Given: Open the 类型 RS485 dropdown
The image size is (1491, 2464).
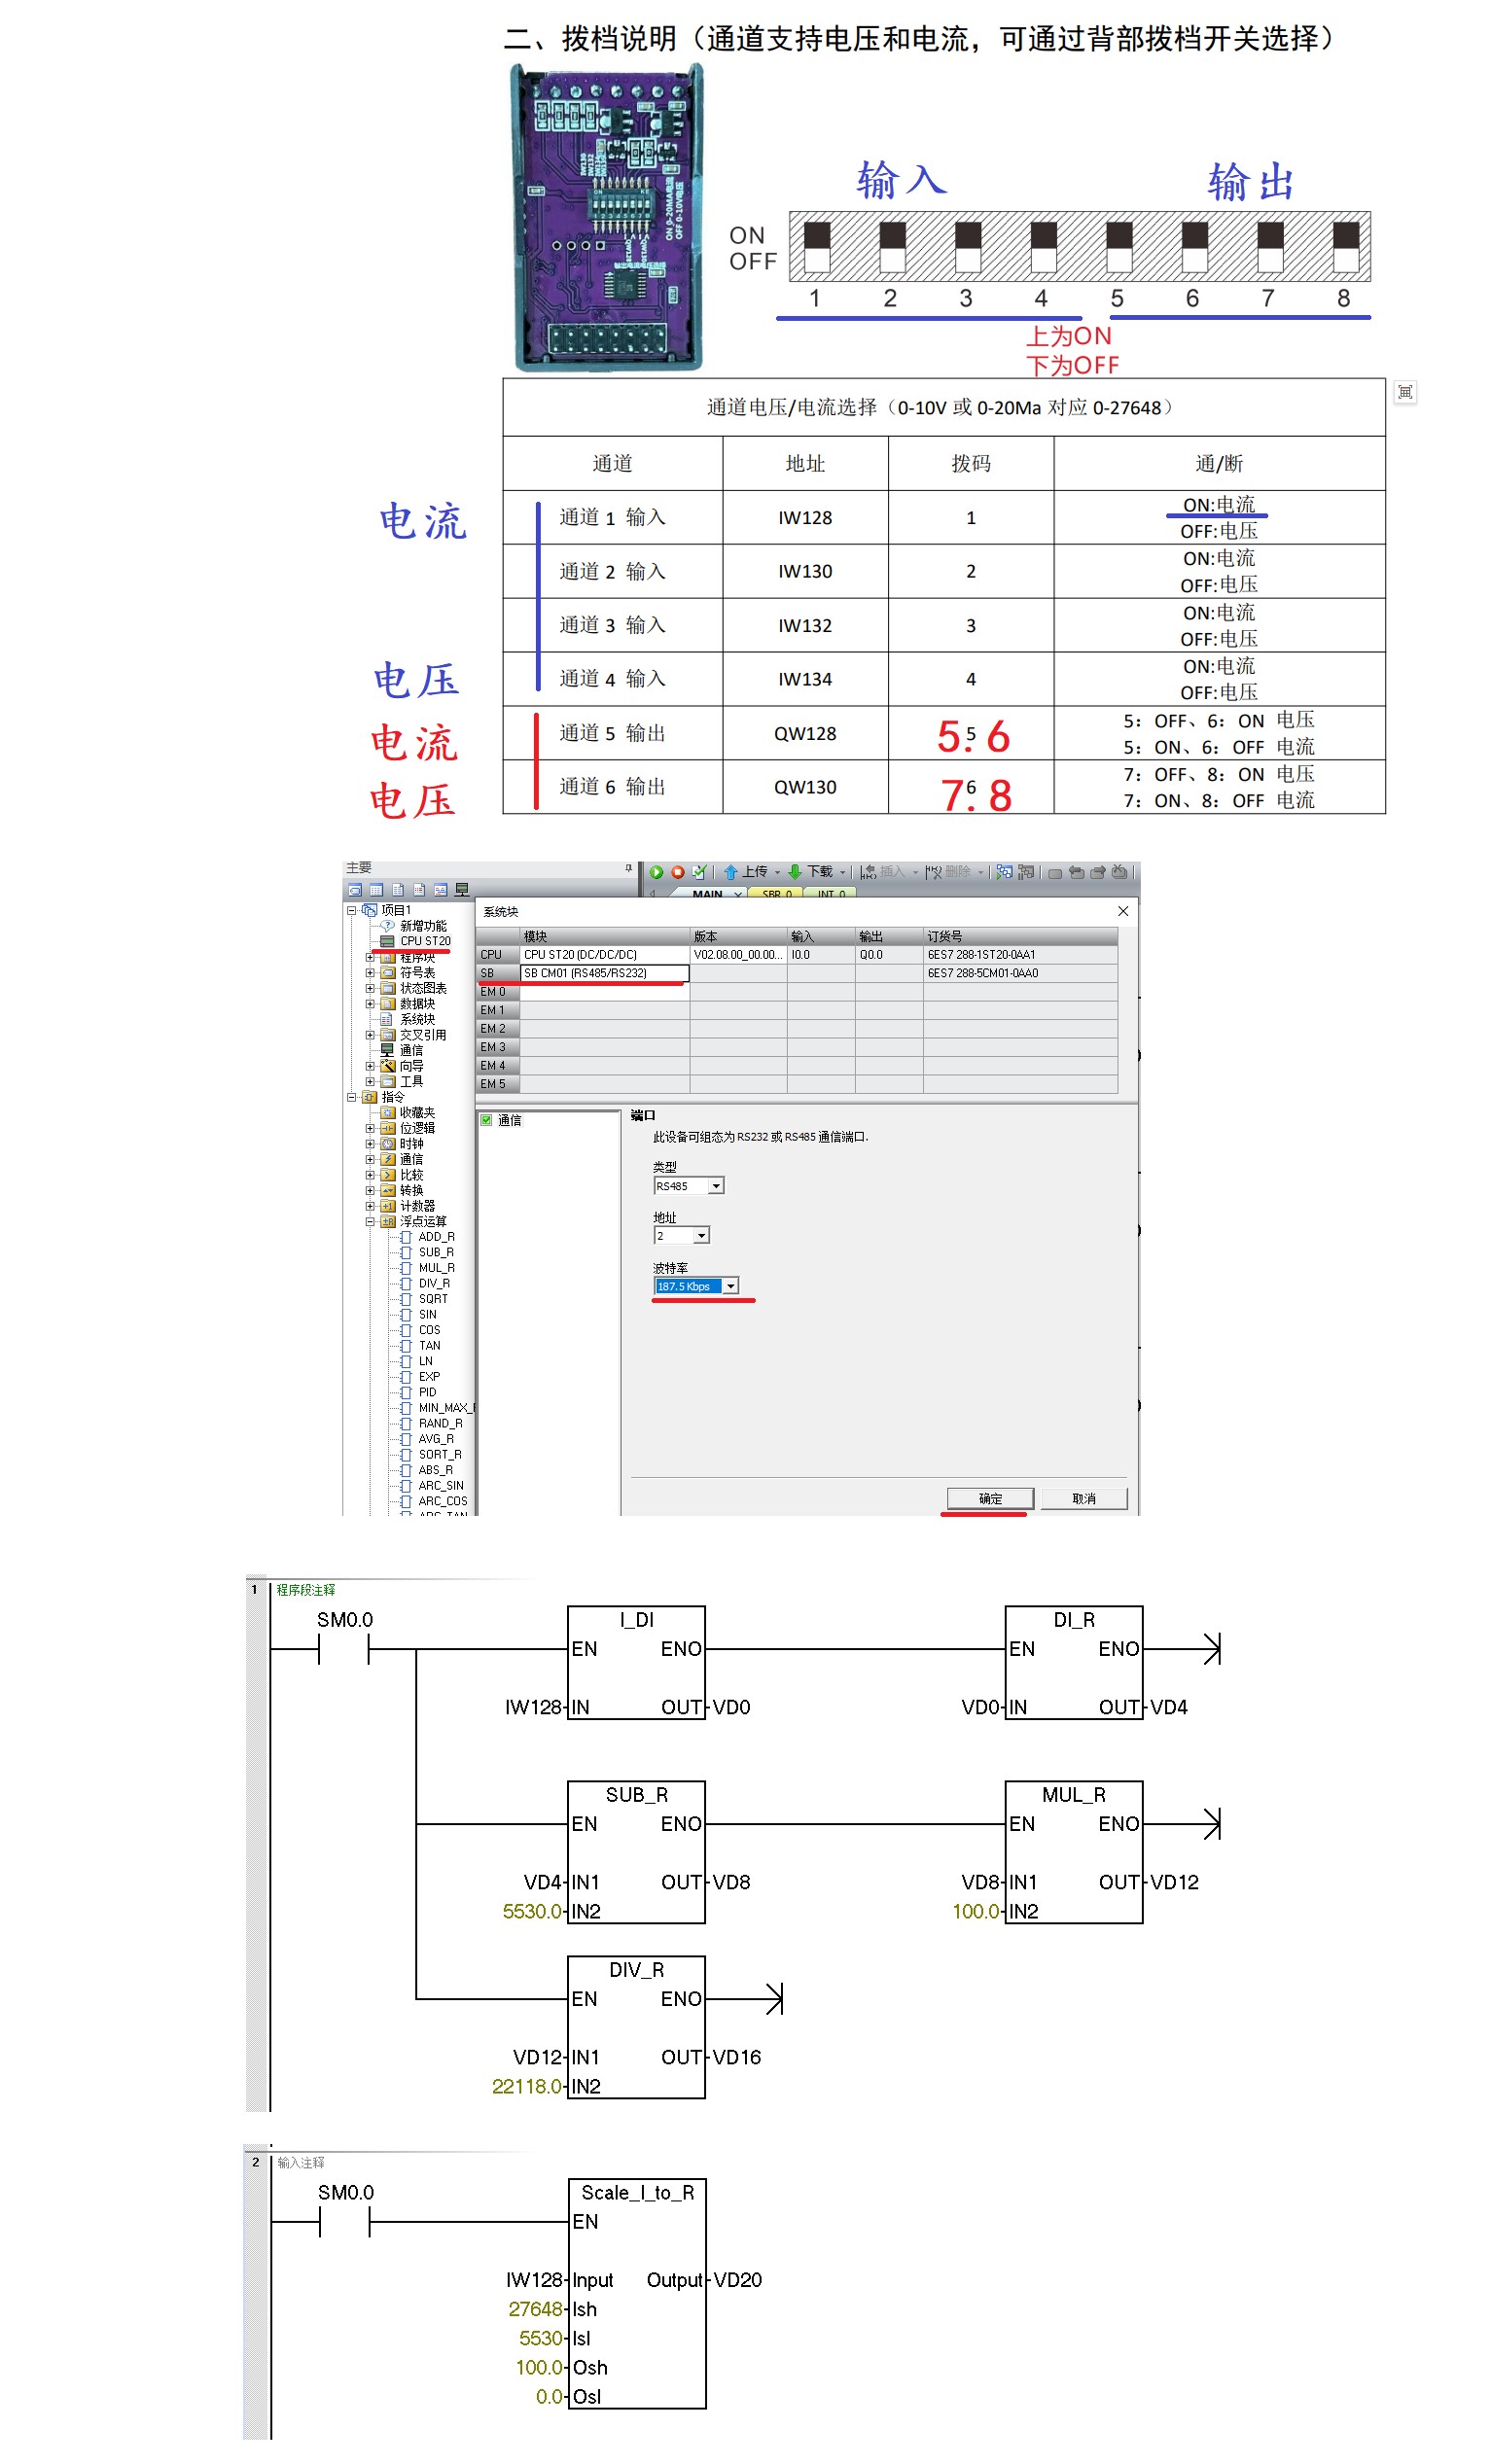Looking at the screenshot, I should pos(716,1186).
